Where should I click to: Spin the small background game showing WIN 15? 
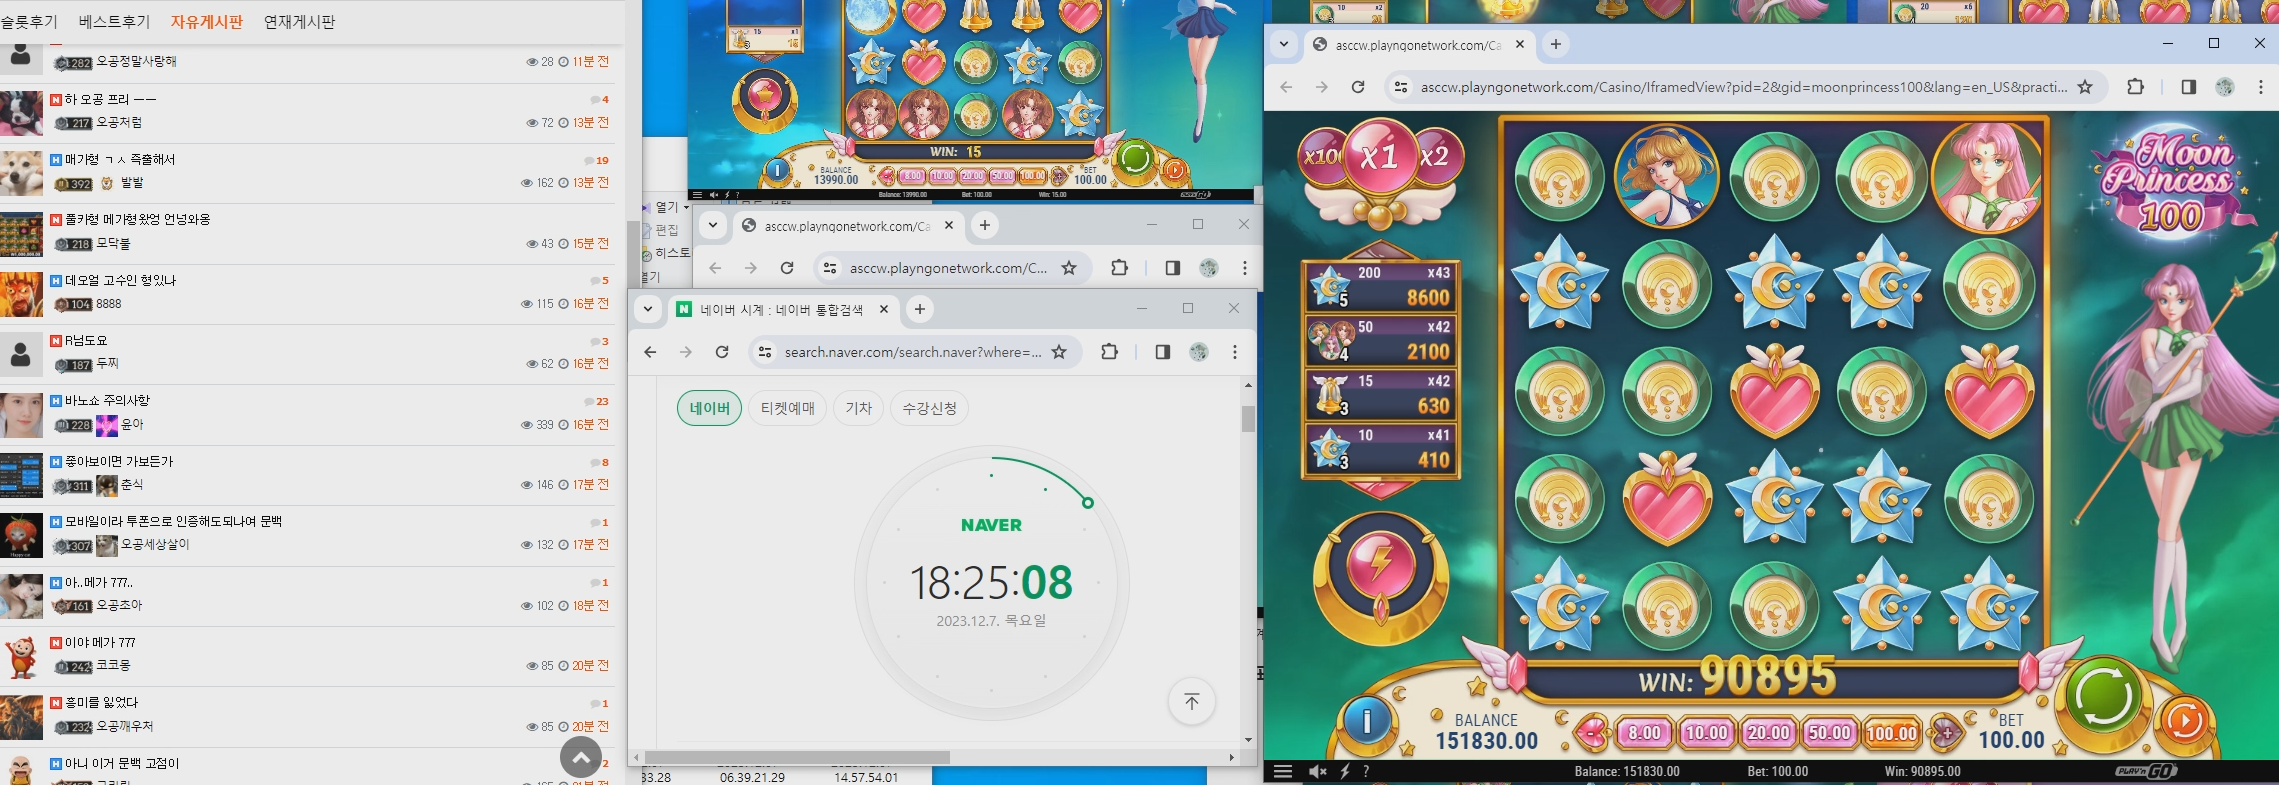1134,158
